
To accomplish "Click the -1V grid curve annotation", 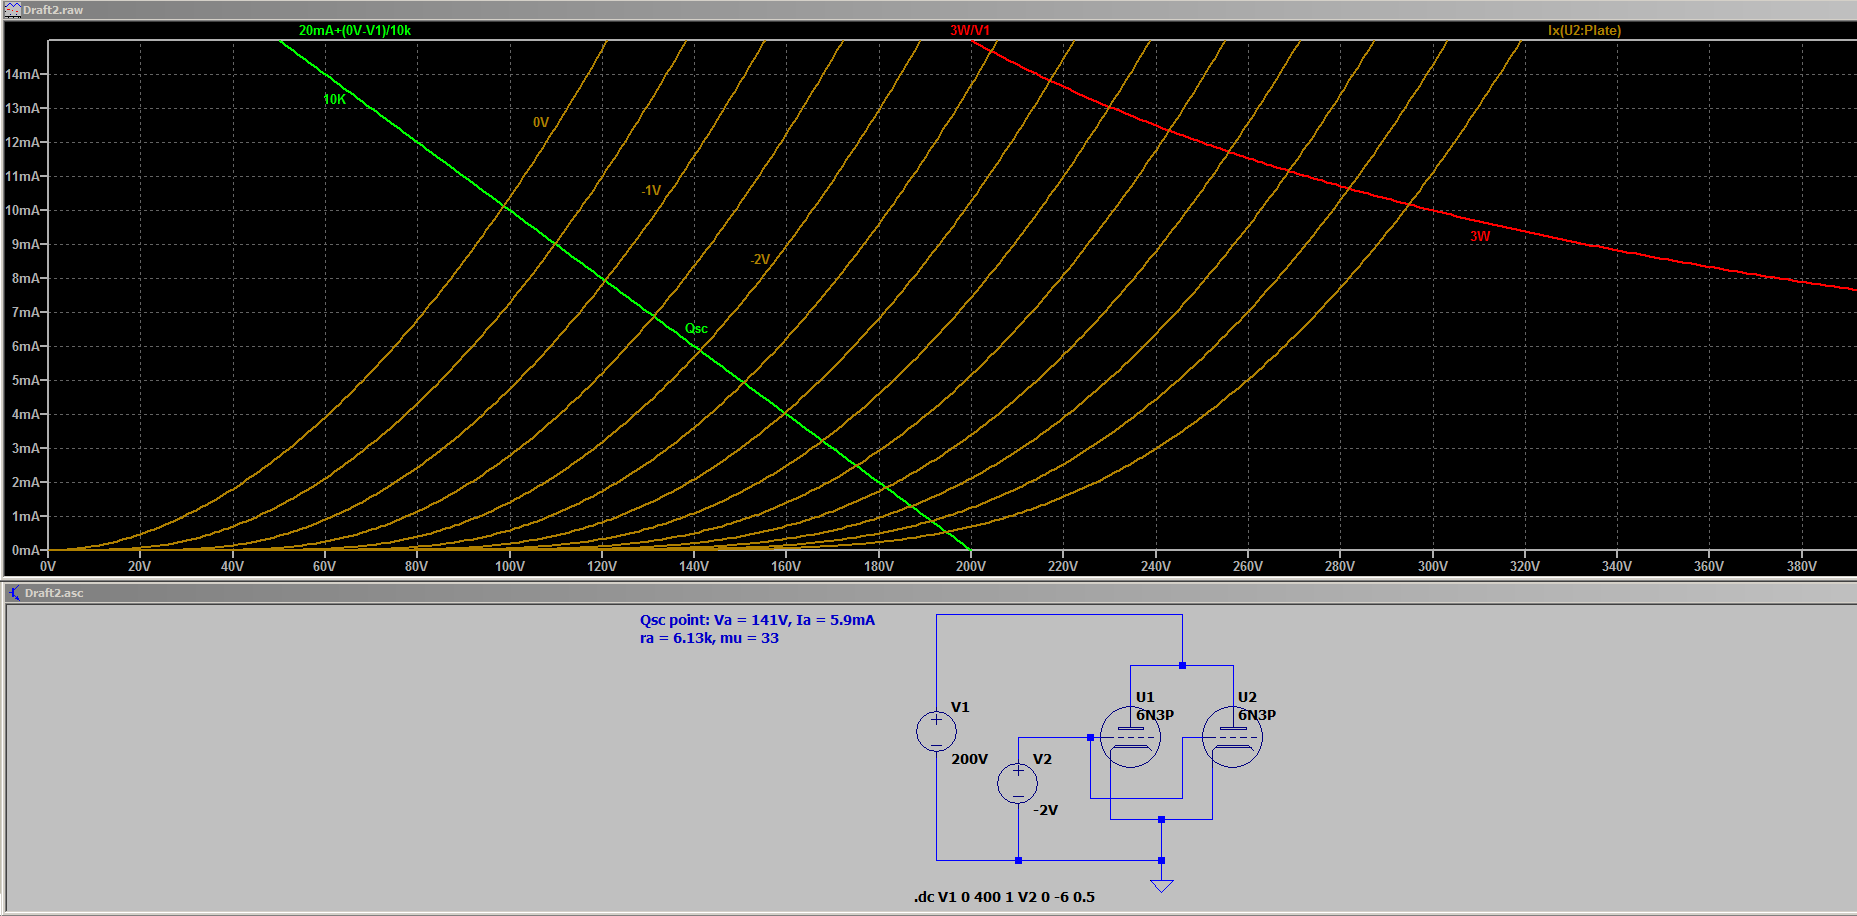I will click(651, 190).
